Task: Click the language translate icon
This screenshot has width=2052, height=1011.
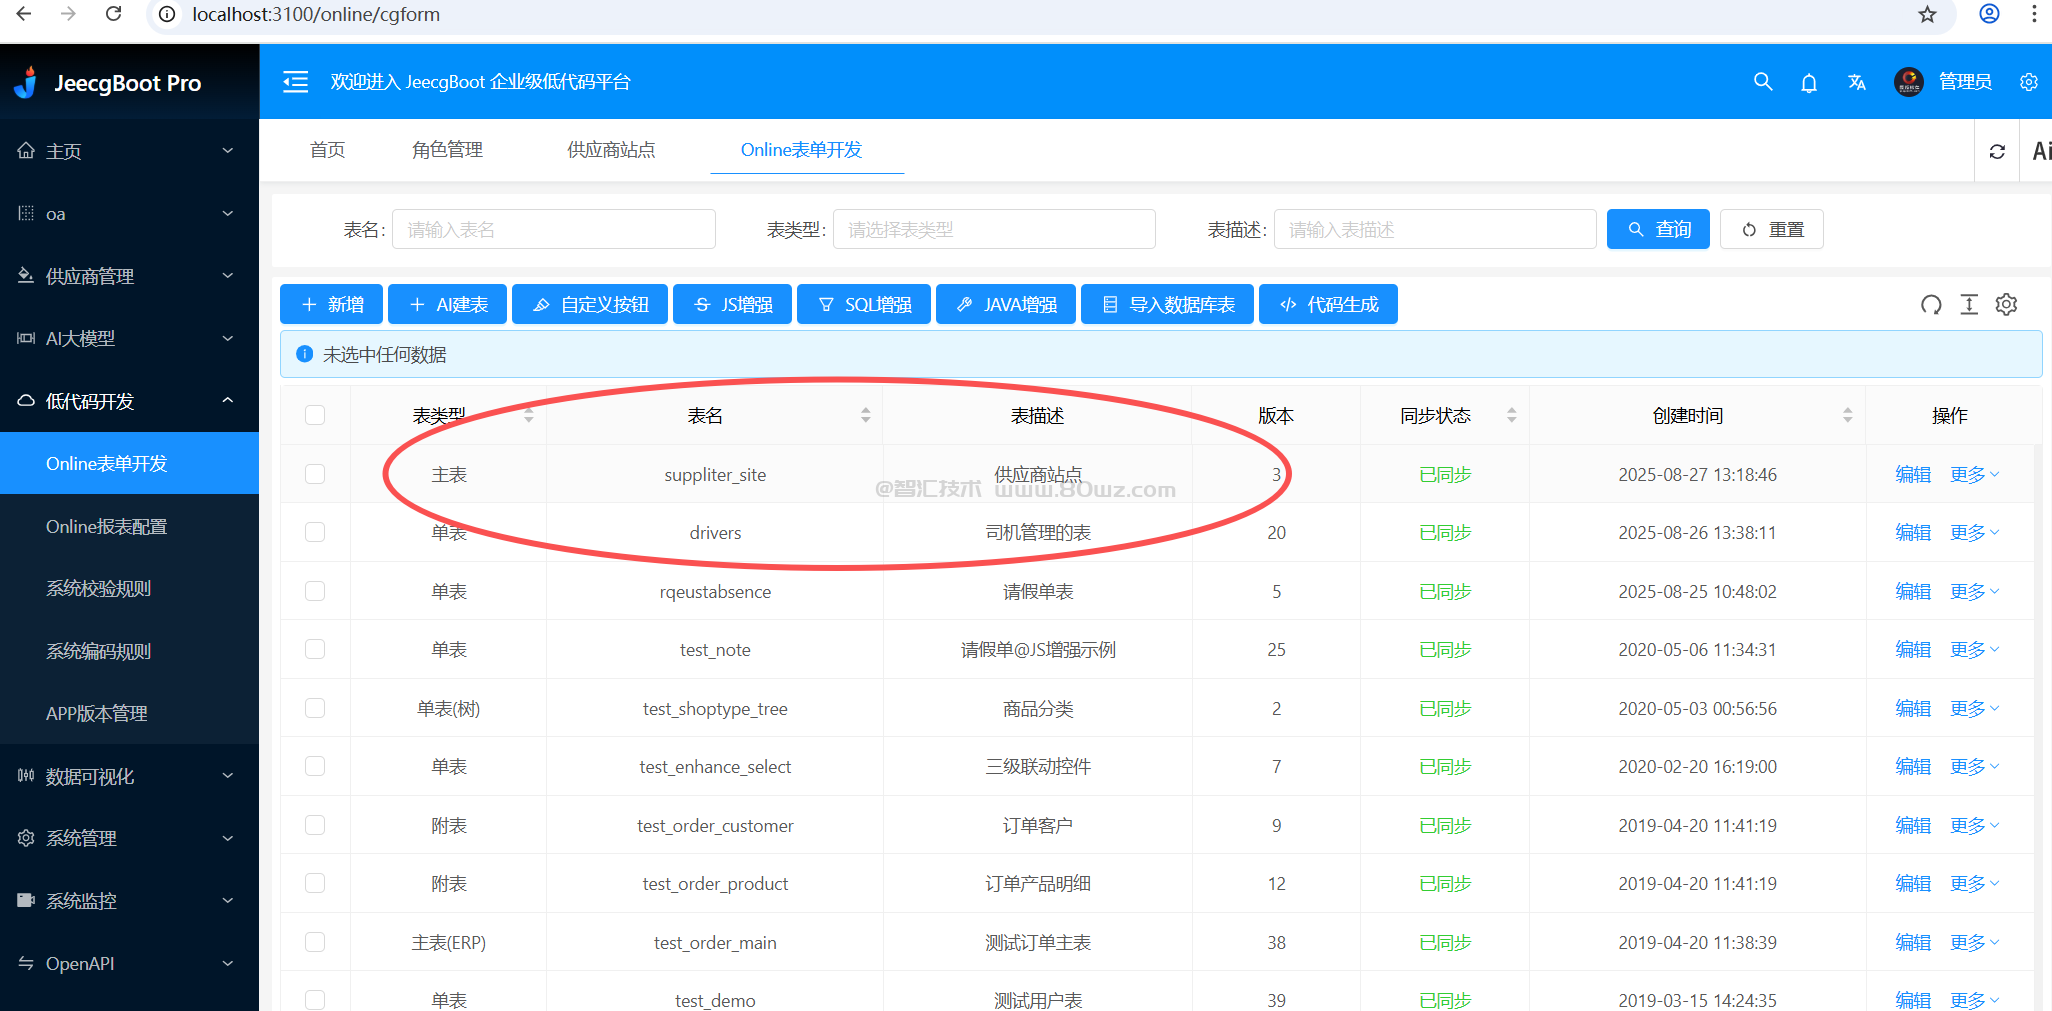Action: 1857,82
